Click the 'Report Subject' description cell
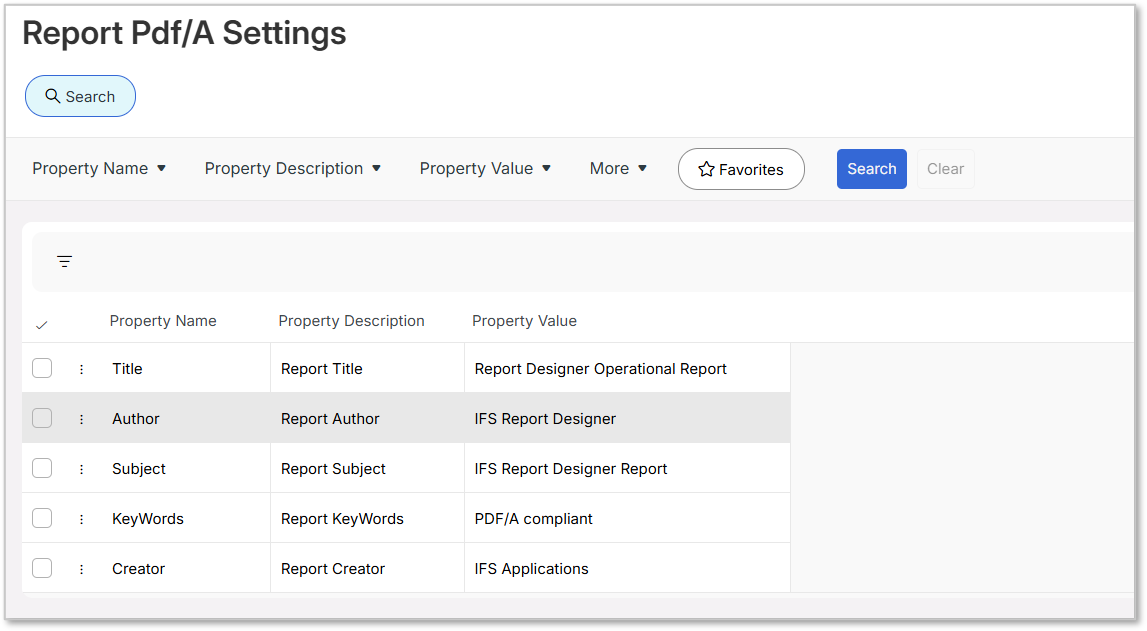 (367, 468)
